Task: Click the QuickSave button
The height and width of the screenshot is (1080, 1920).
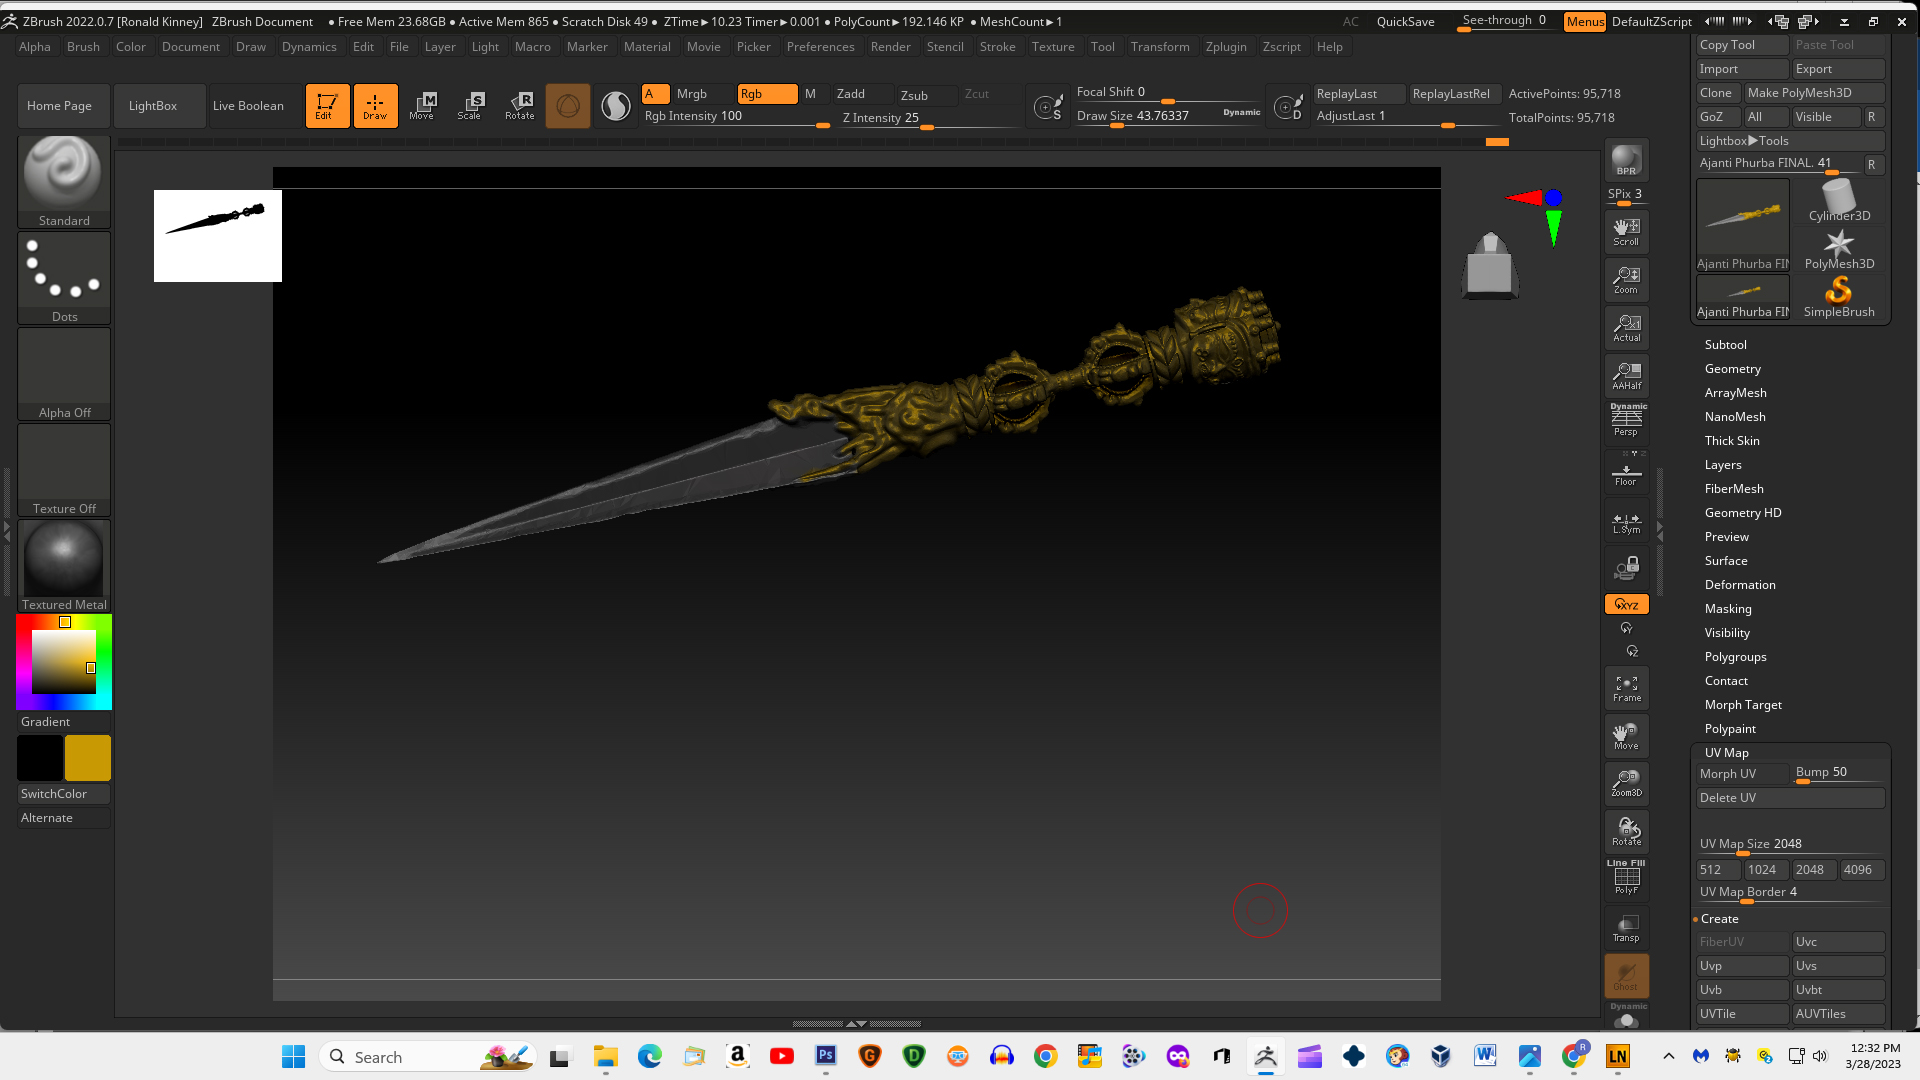Action: 1405,21
